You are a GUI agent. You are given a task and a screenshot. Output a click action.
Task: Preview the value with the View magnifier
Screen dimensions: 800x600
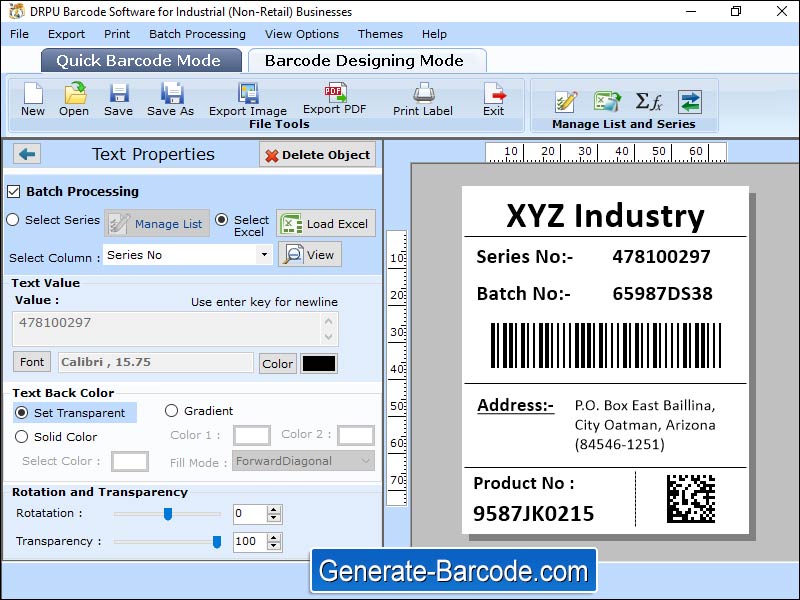point(311,254)
